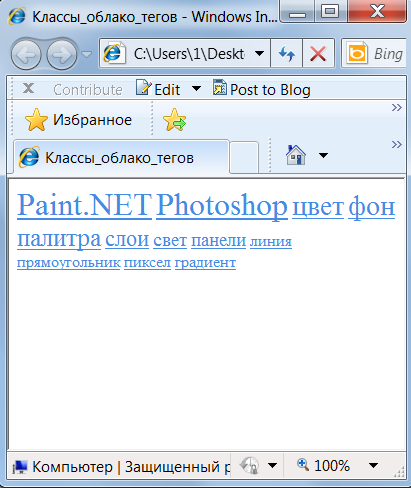Click the protected mode shield icon in status bar
The width and height of the screenshot is (411, 488).
250,465
